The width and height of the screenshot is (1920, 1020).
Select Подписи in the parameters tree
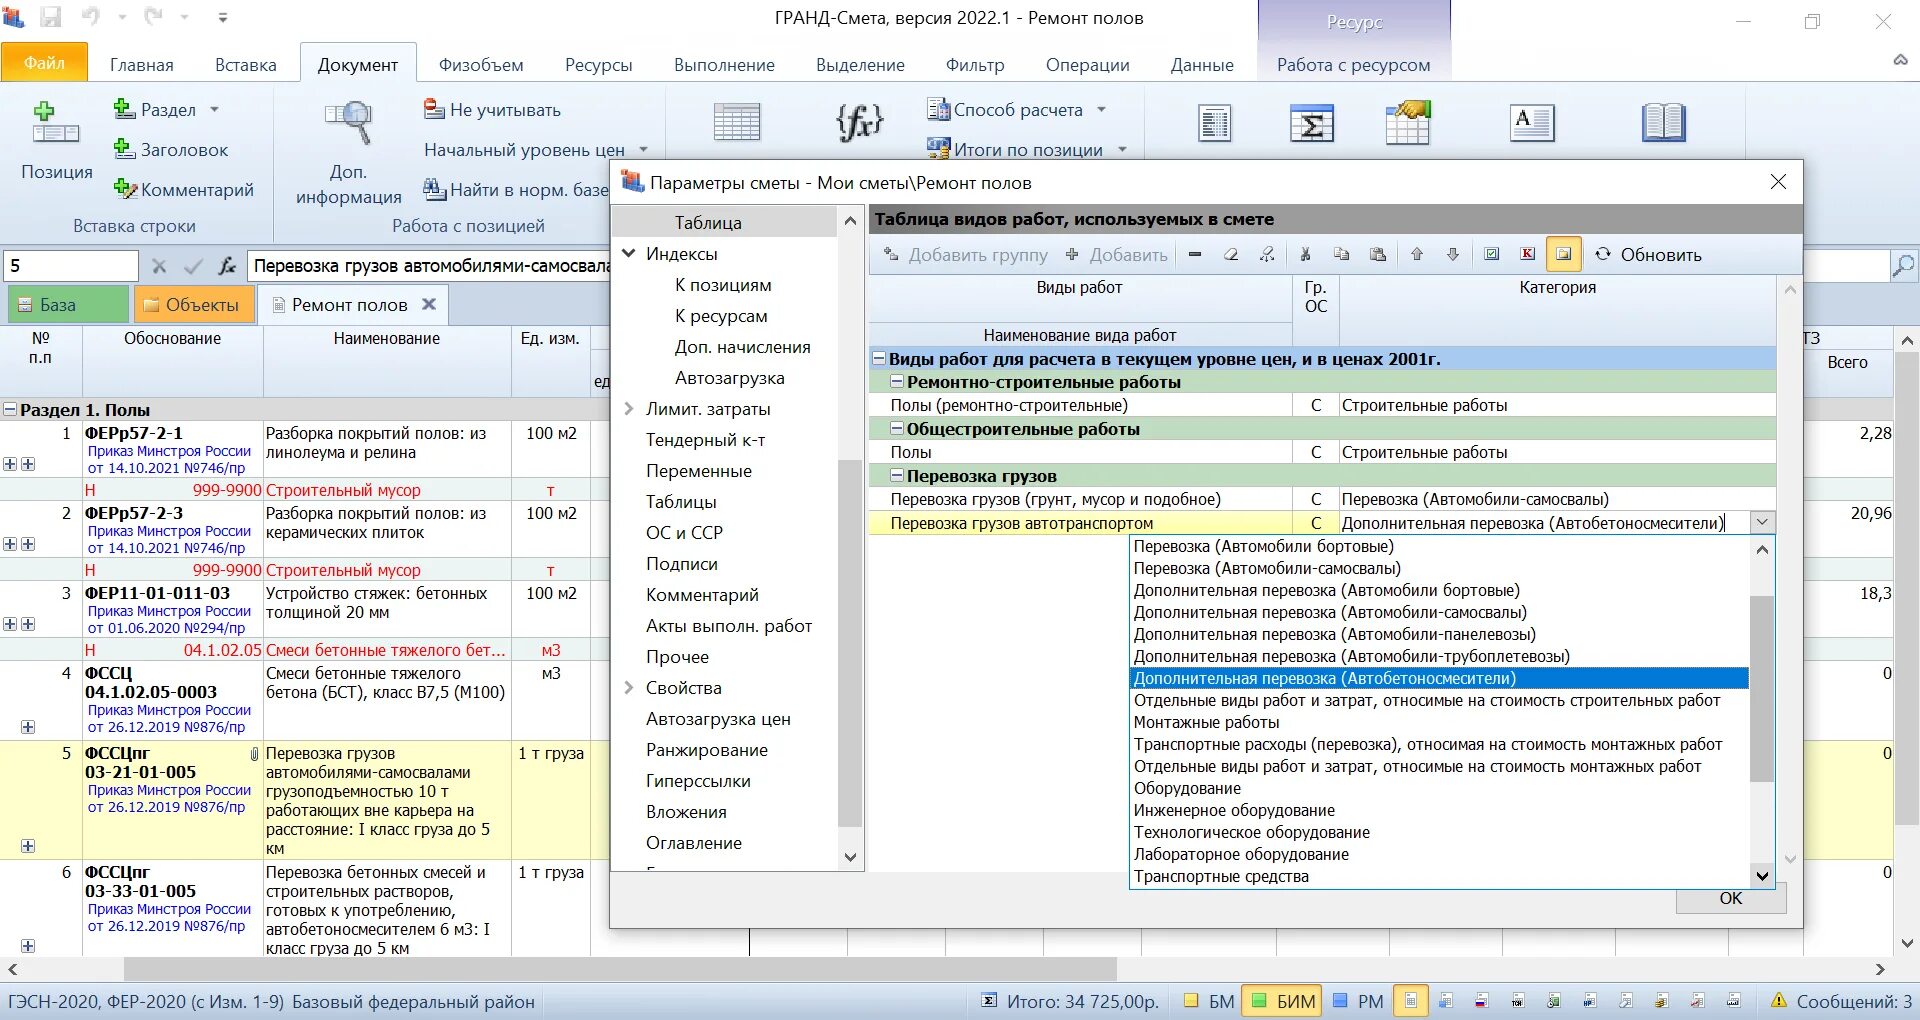[681, 564]
